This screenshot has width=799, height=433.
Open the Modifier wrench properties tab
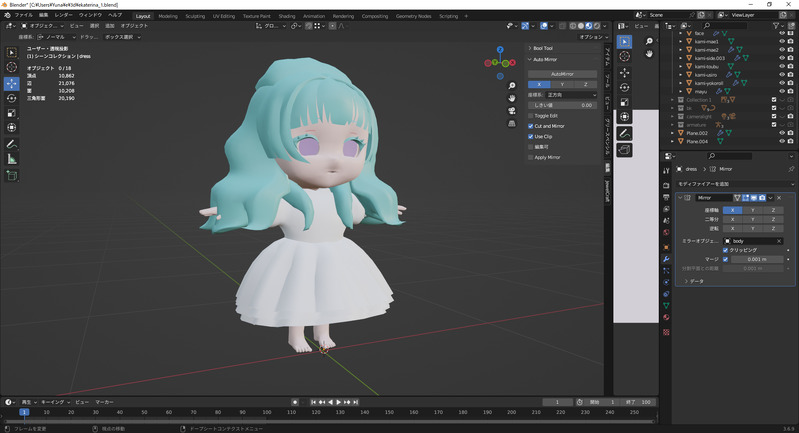coord(666,259)
